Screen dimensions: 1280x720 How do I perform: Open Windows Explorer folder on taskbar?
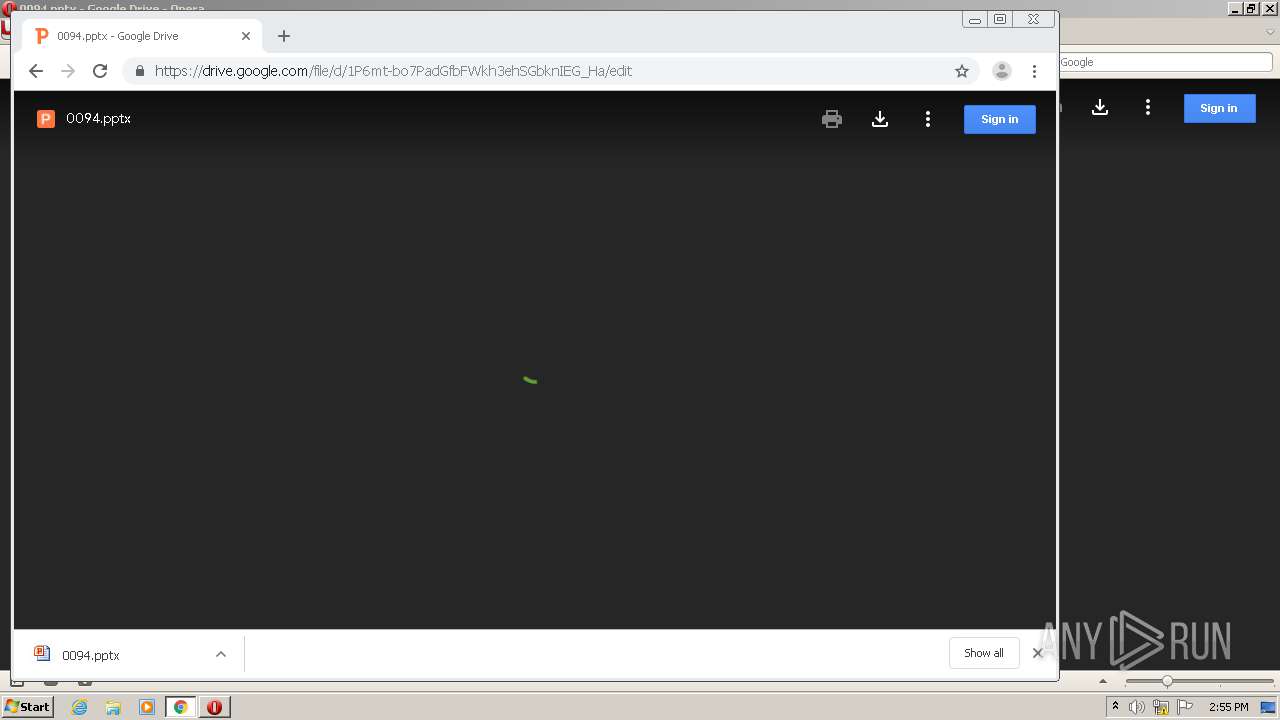click(x=113, y=707)
